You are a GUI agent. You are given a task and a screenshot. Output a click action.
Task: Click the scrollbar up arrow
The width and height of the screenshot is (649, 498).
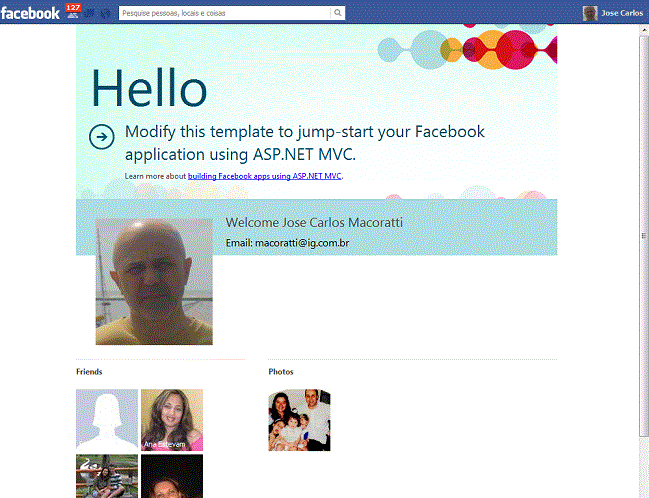click(644, 30)
